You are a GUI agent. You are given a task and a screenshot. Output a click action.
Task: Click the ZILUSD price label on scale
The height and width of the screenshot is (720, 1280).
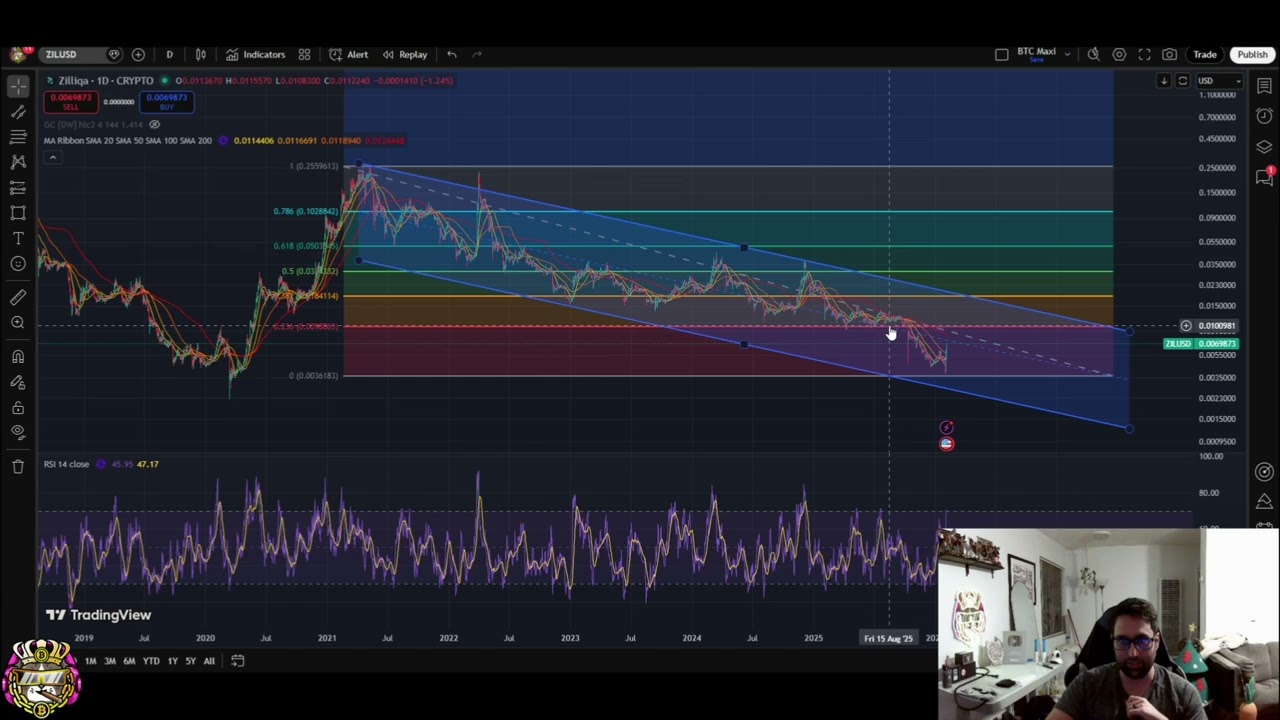(1201, 344)
